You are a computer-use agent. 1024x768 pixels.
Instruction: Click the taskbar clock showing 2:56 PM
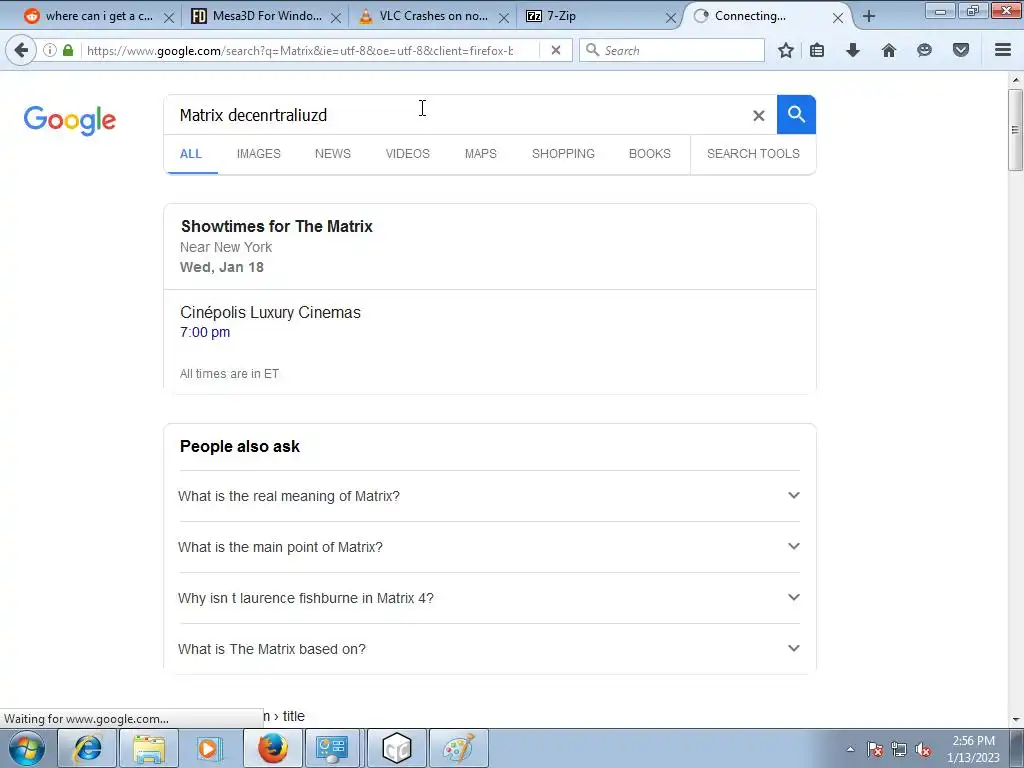pos(974,749)
